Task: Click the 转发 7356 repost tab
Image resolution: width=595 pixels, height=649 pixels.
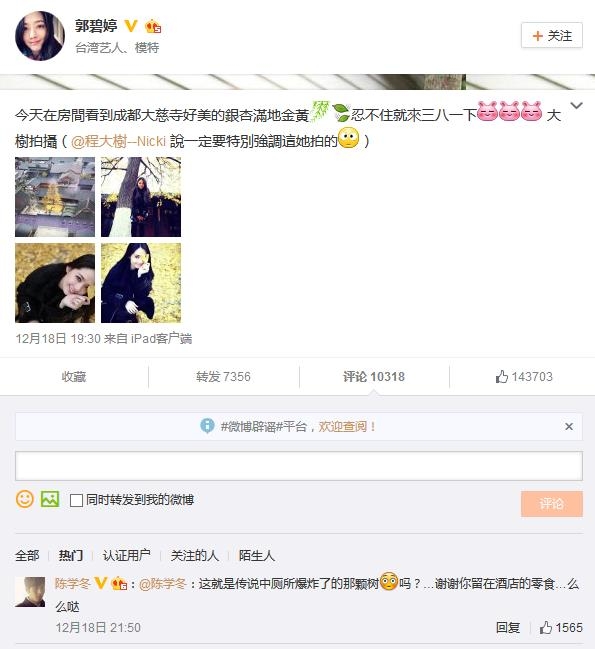Action: pyautogui.click(x=223, y=377)
